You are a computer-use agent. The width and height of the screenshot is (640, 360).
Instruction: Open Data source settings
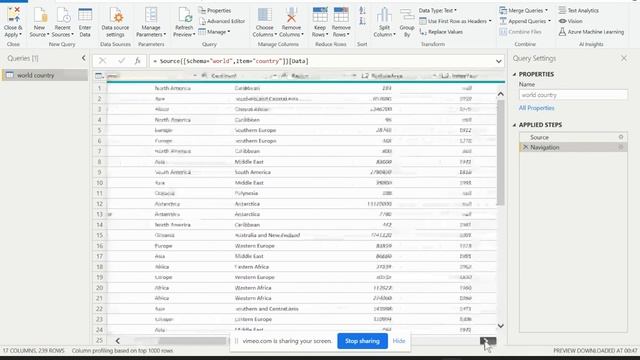coord(115,23)
